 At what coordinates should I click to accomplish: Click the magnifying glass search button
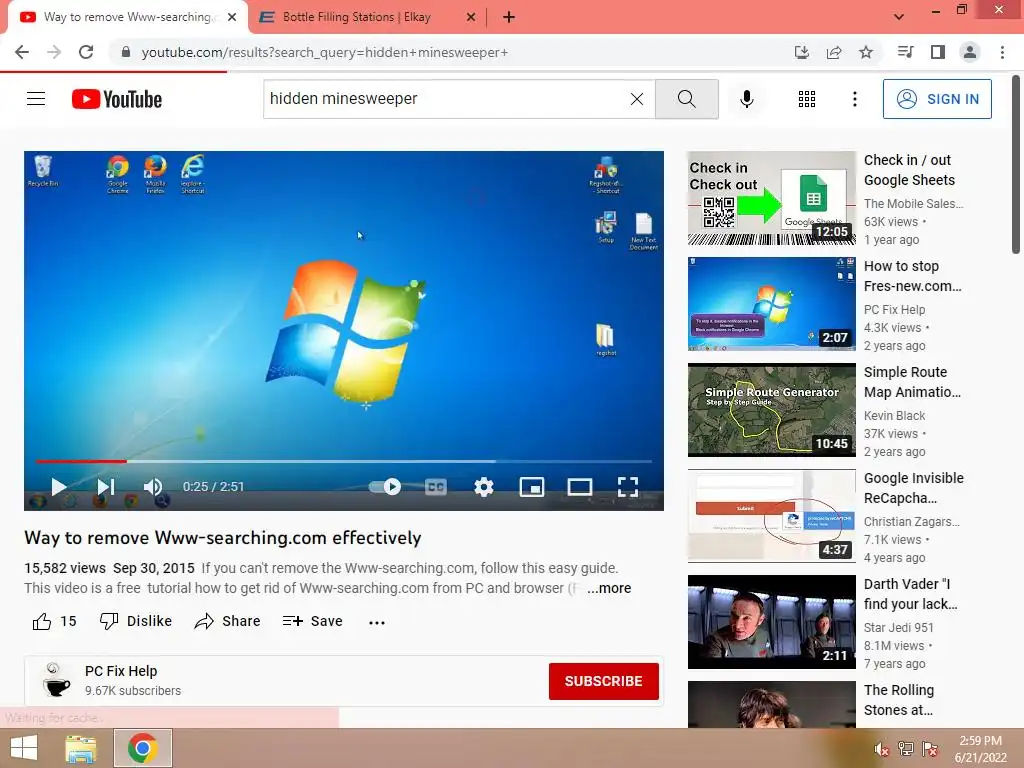point(686,99)
